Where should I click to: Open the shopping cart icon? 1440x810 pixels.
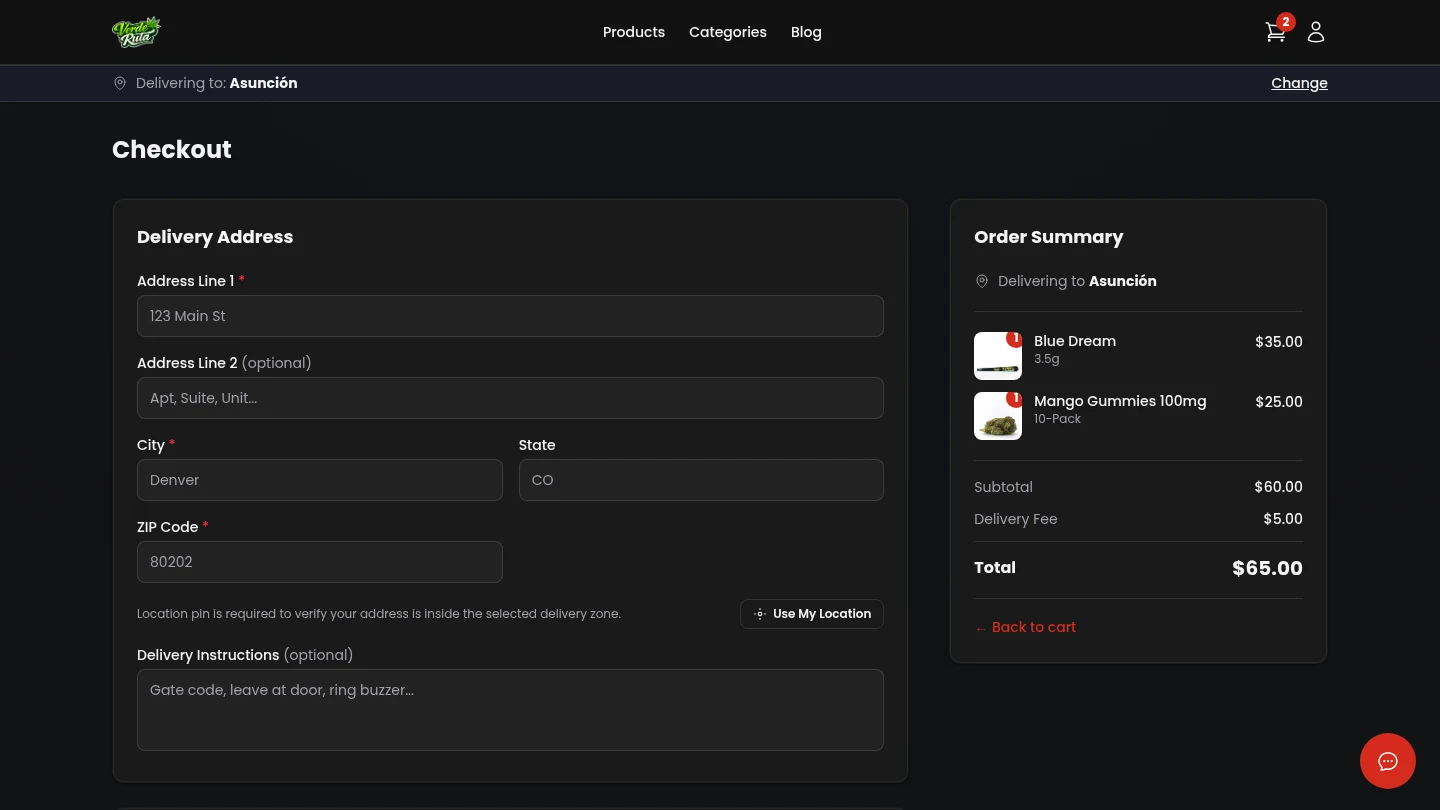pos(1275,32)
